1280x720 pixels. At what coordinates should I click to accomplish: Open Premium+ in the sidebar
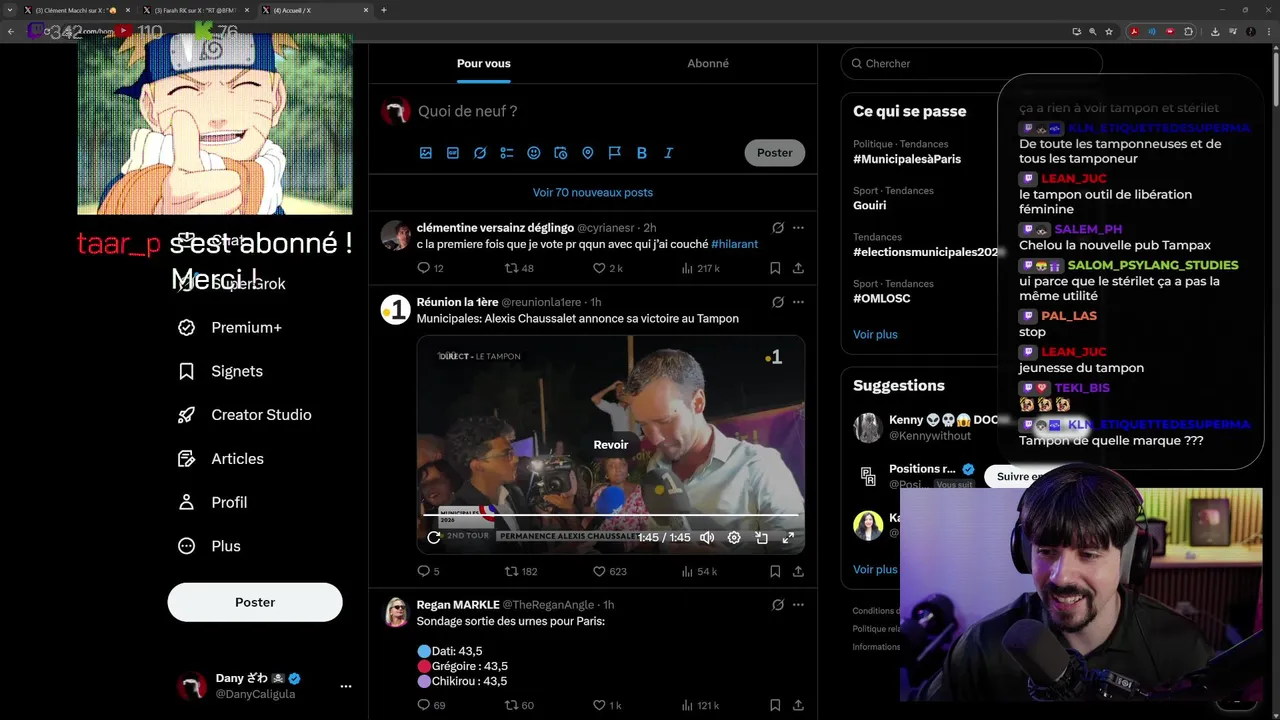230,327
